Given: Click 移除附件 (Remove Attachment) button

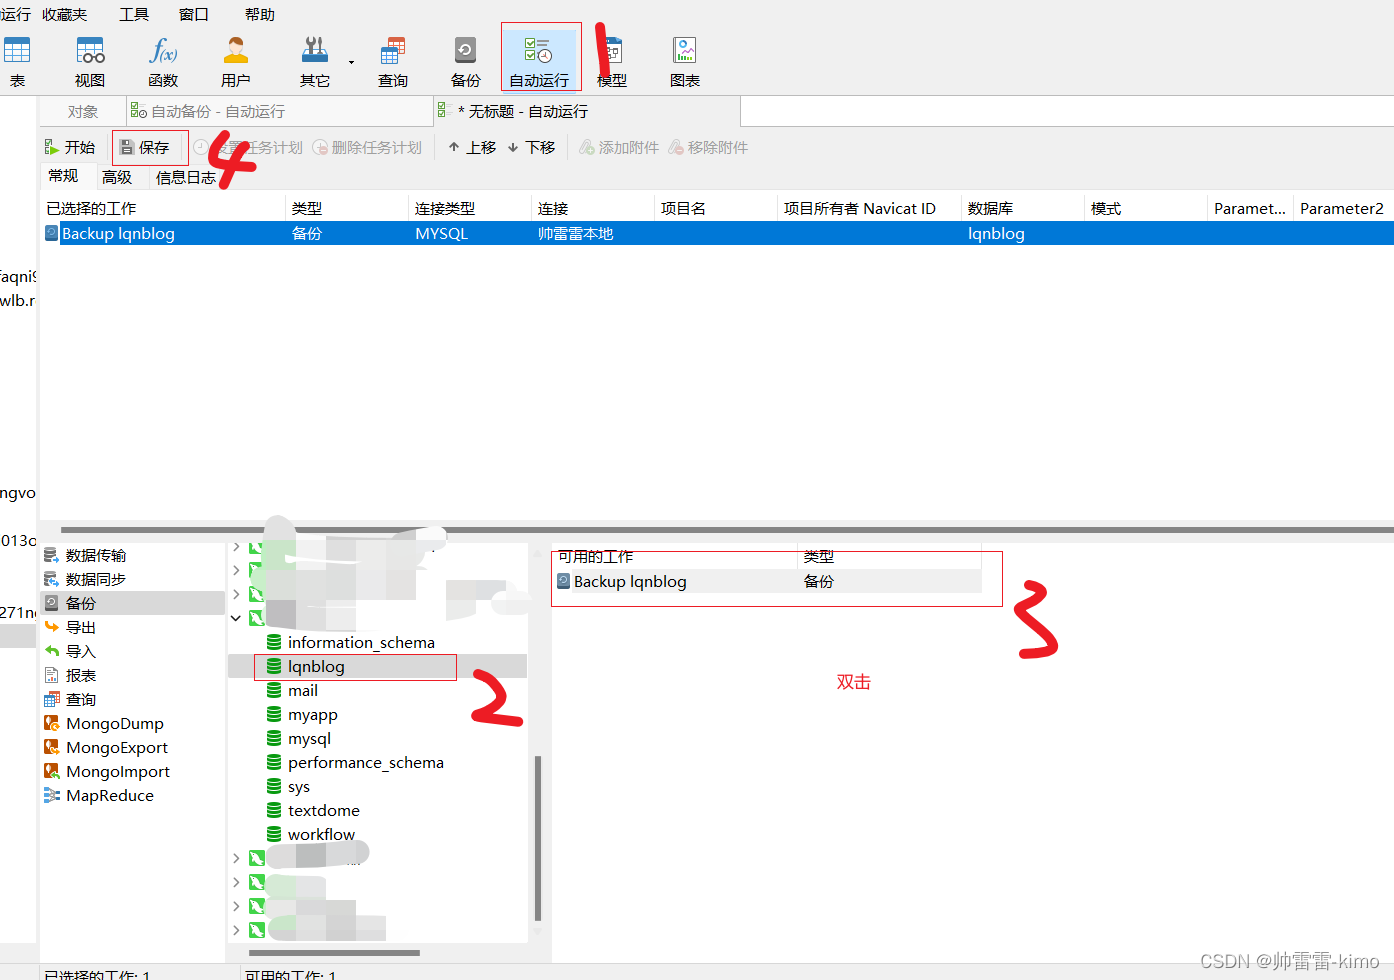Looking at the screenshot, I should tap(708, 147).
